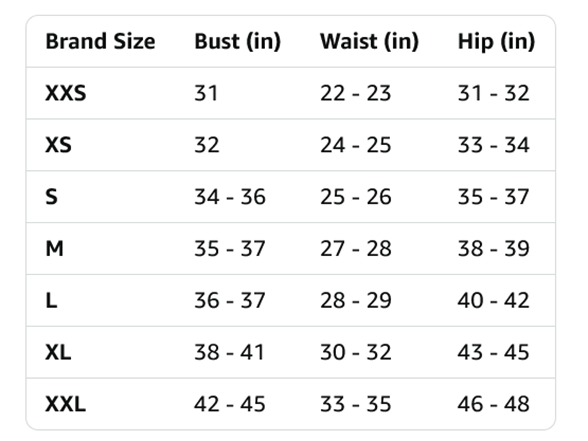Click the XS waist value 24 - 25

(x=356, y=145)
